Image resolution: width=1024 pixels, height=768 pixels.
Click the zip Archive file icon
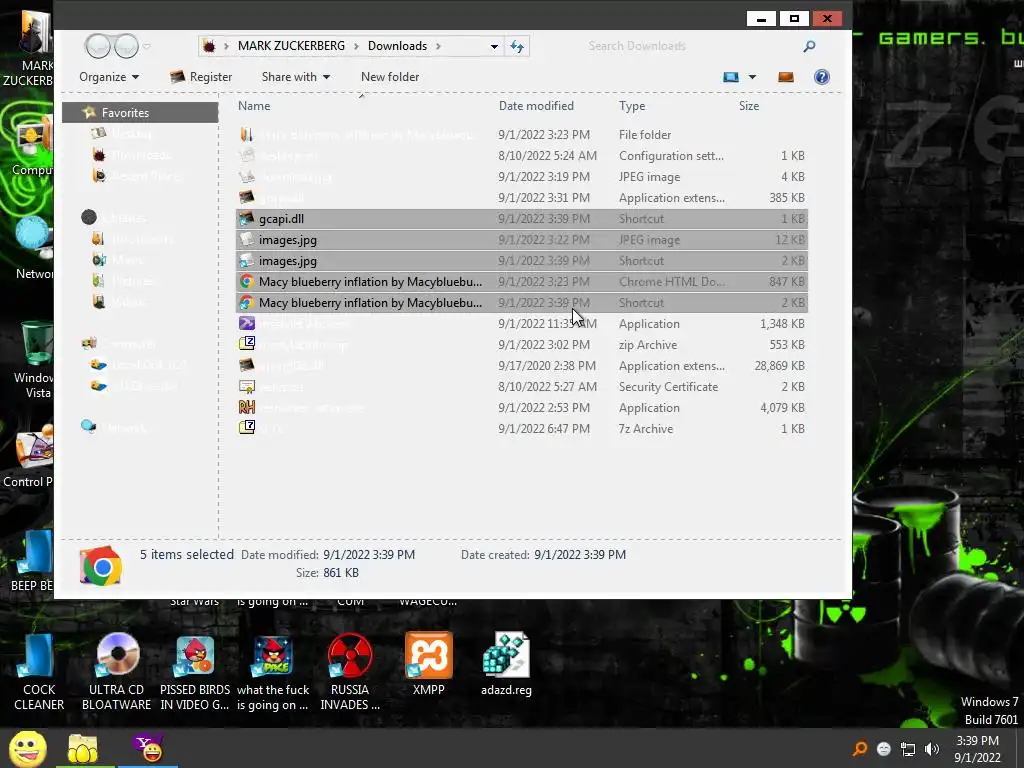point(247,344)
